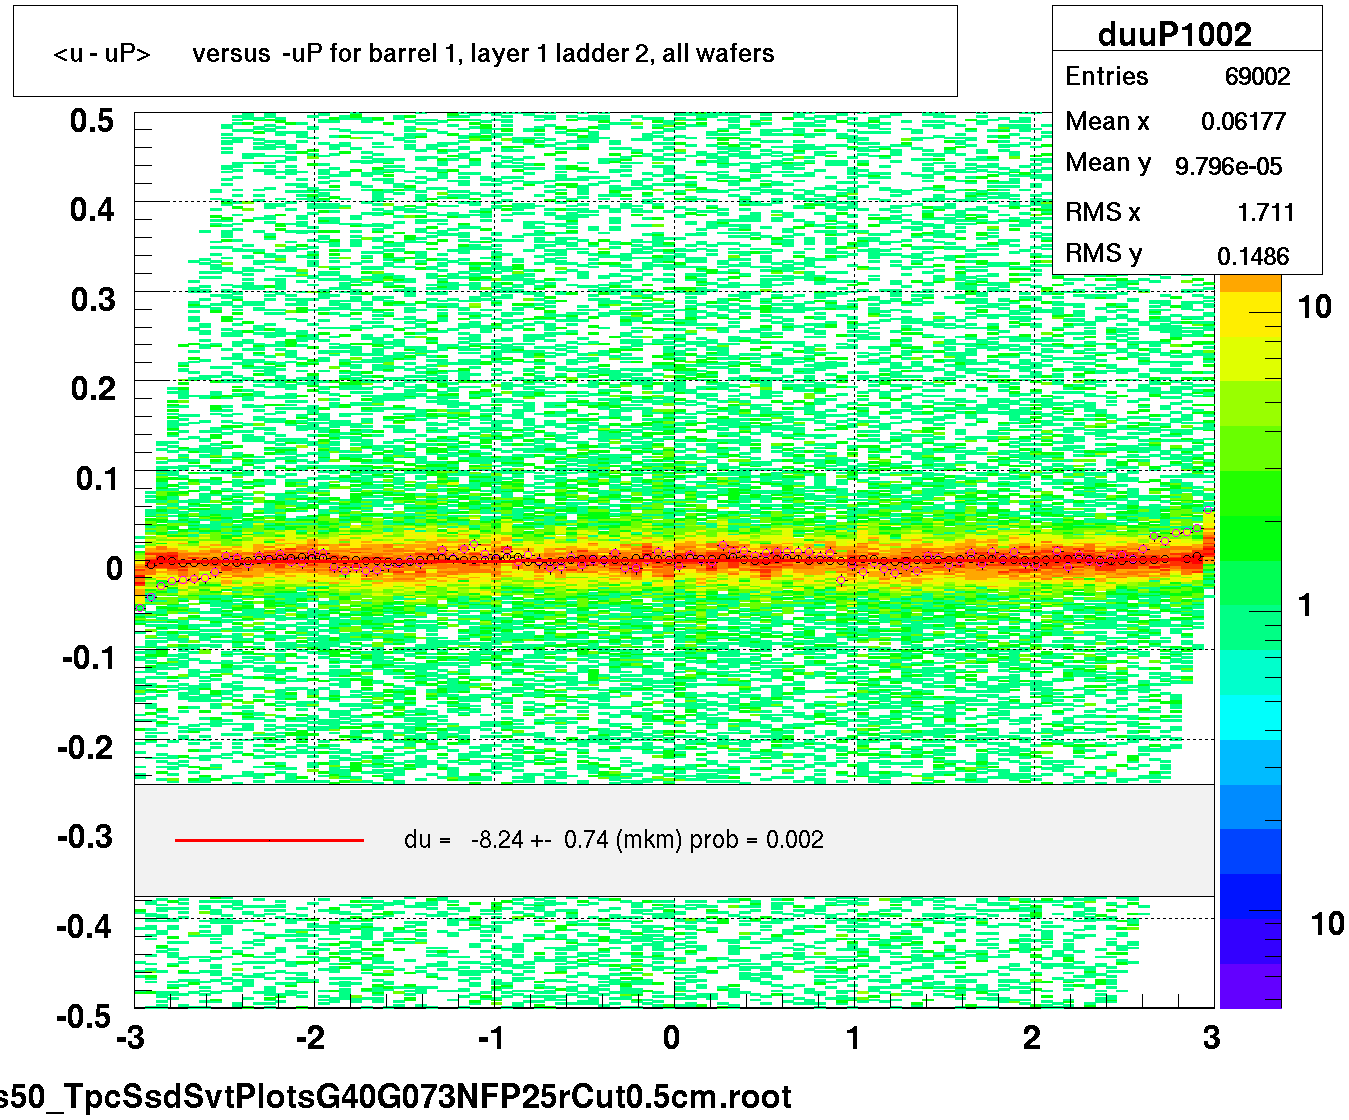Click the y-axis label 0.4
The image size is (1349, 1120).
(92, 210)
